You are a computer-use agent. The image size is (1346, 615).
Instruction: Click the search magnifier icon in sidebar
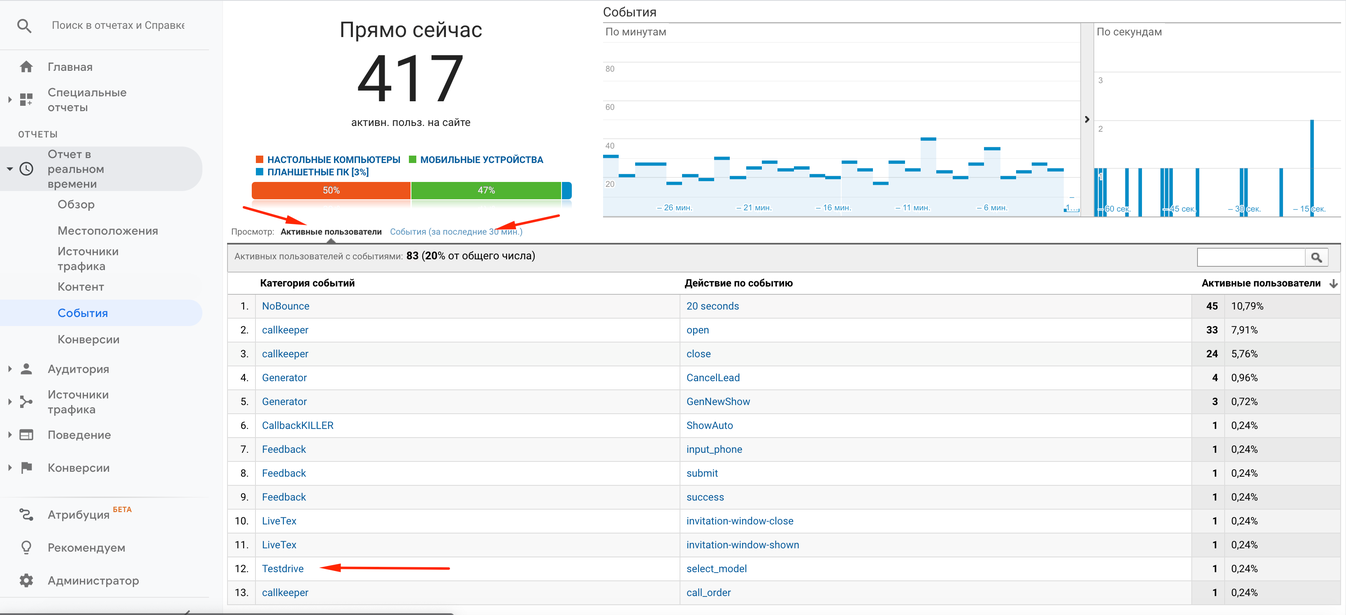pos(25,26)
